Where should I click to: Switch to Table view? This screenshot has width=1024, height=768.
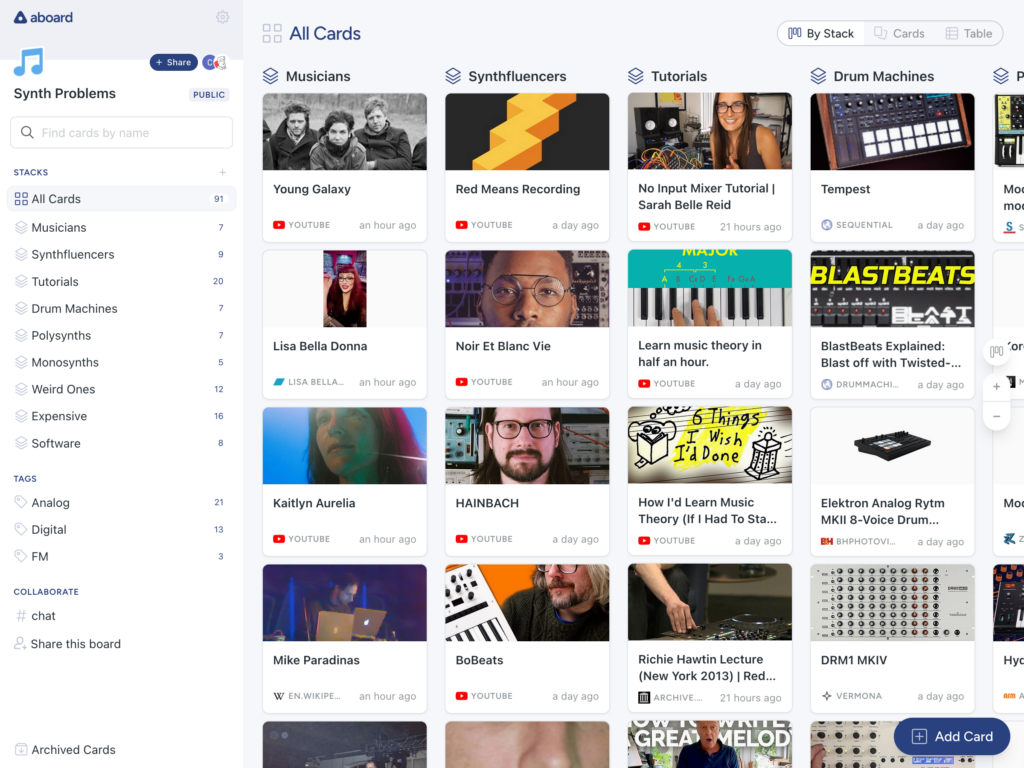pos(969,33)
